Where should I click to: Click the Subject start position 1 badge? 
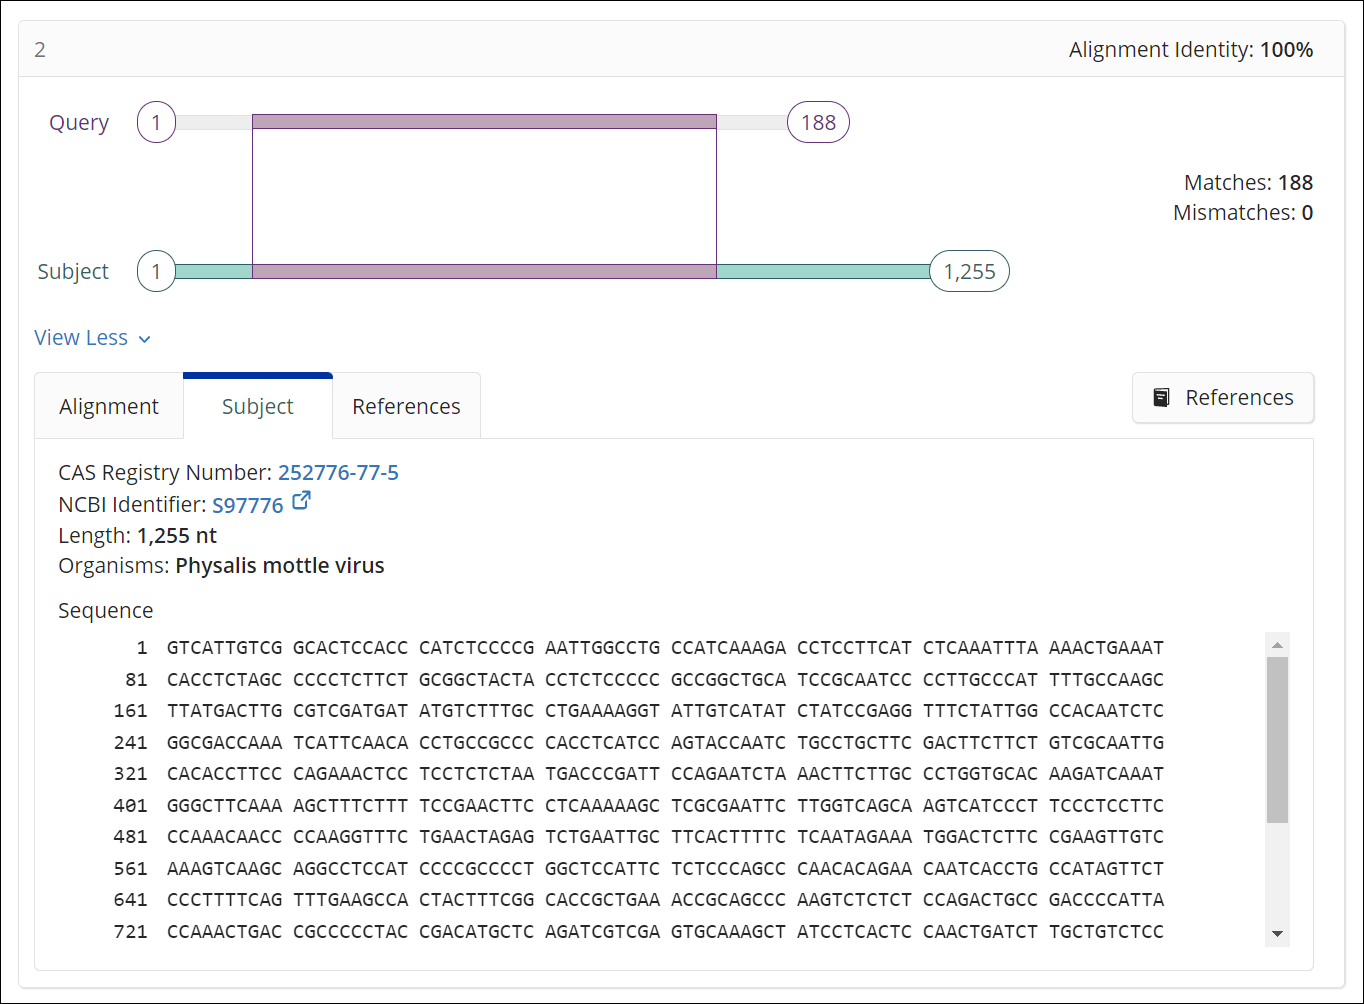[156, 271]
